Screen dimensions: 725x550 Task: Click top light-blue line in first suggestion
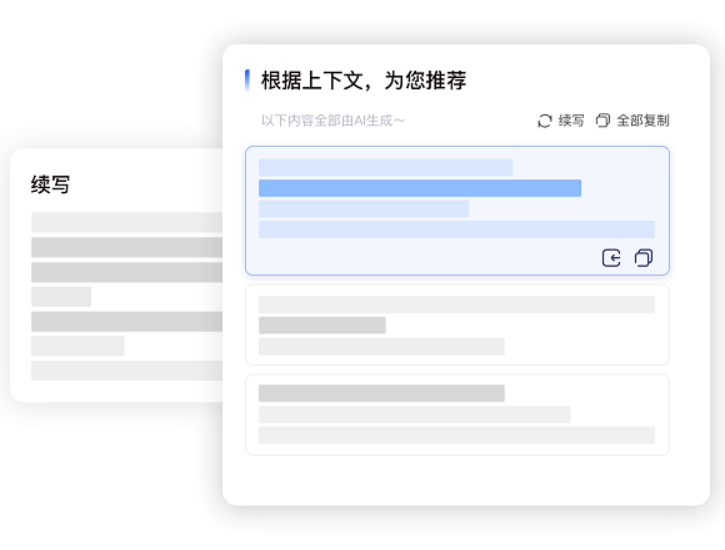coord(386,167)
